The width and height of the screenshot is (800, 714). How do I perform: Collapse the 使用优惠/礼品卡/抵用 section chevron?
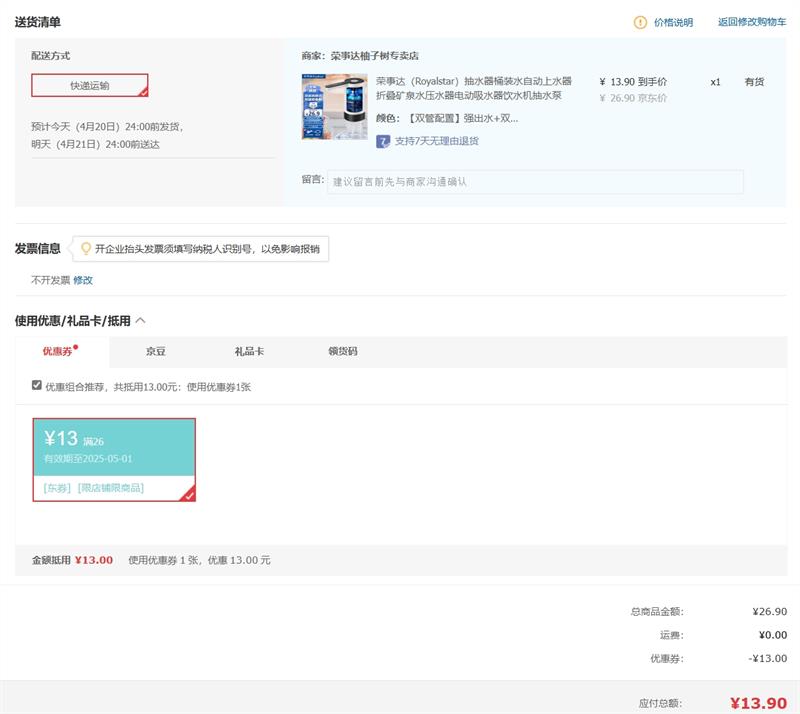(141, 321)
